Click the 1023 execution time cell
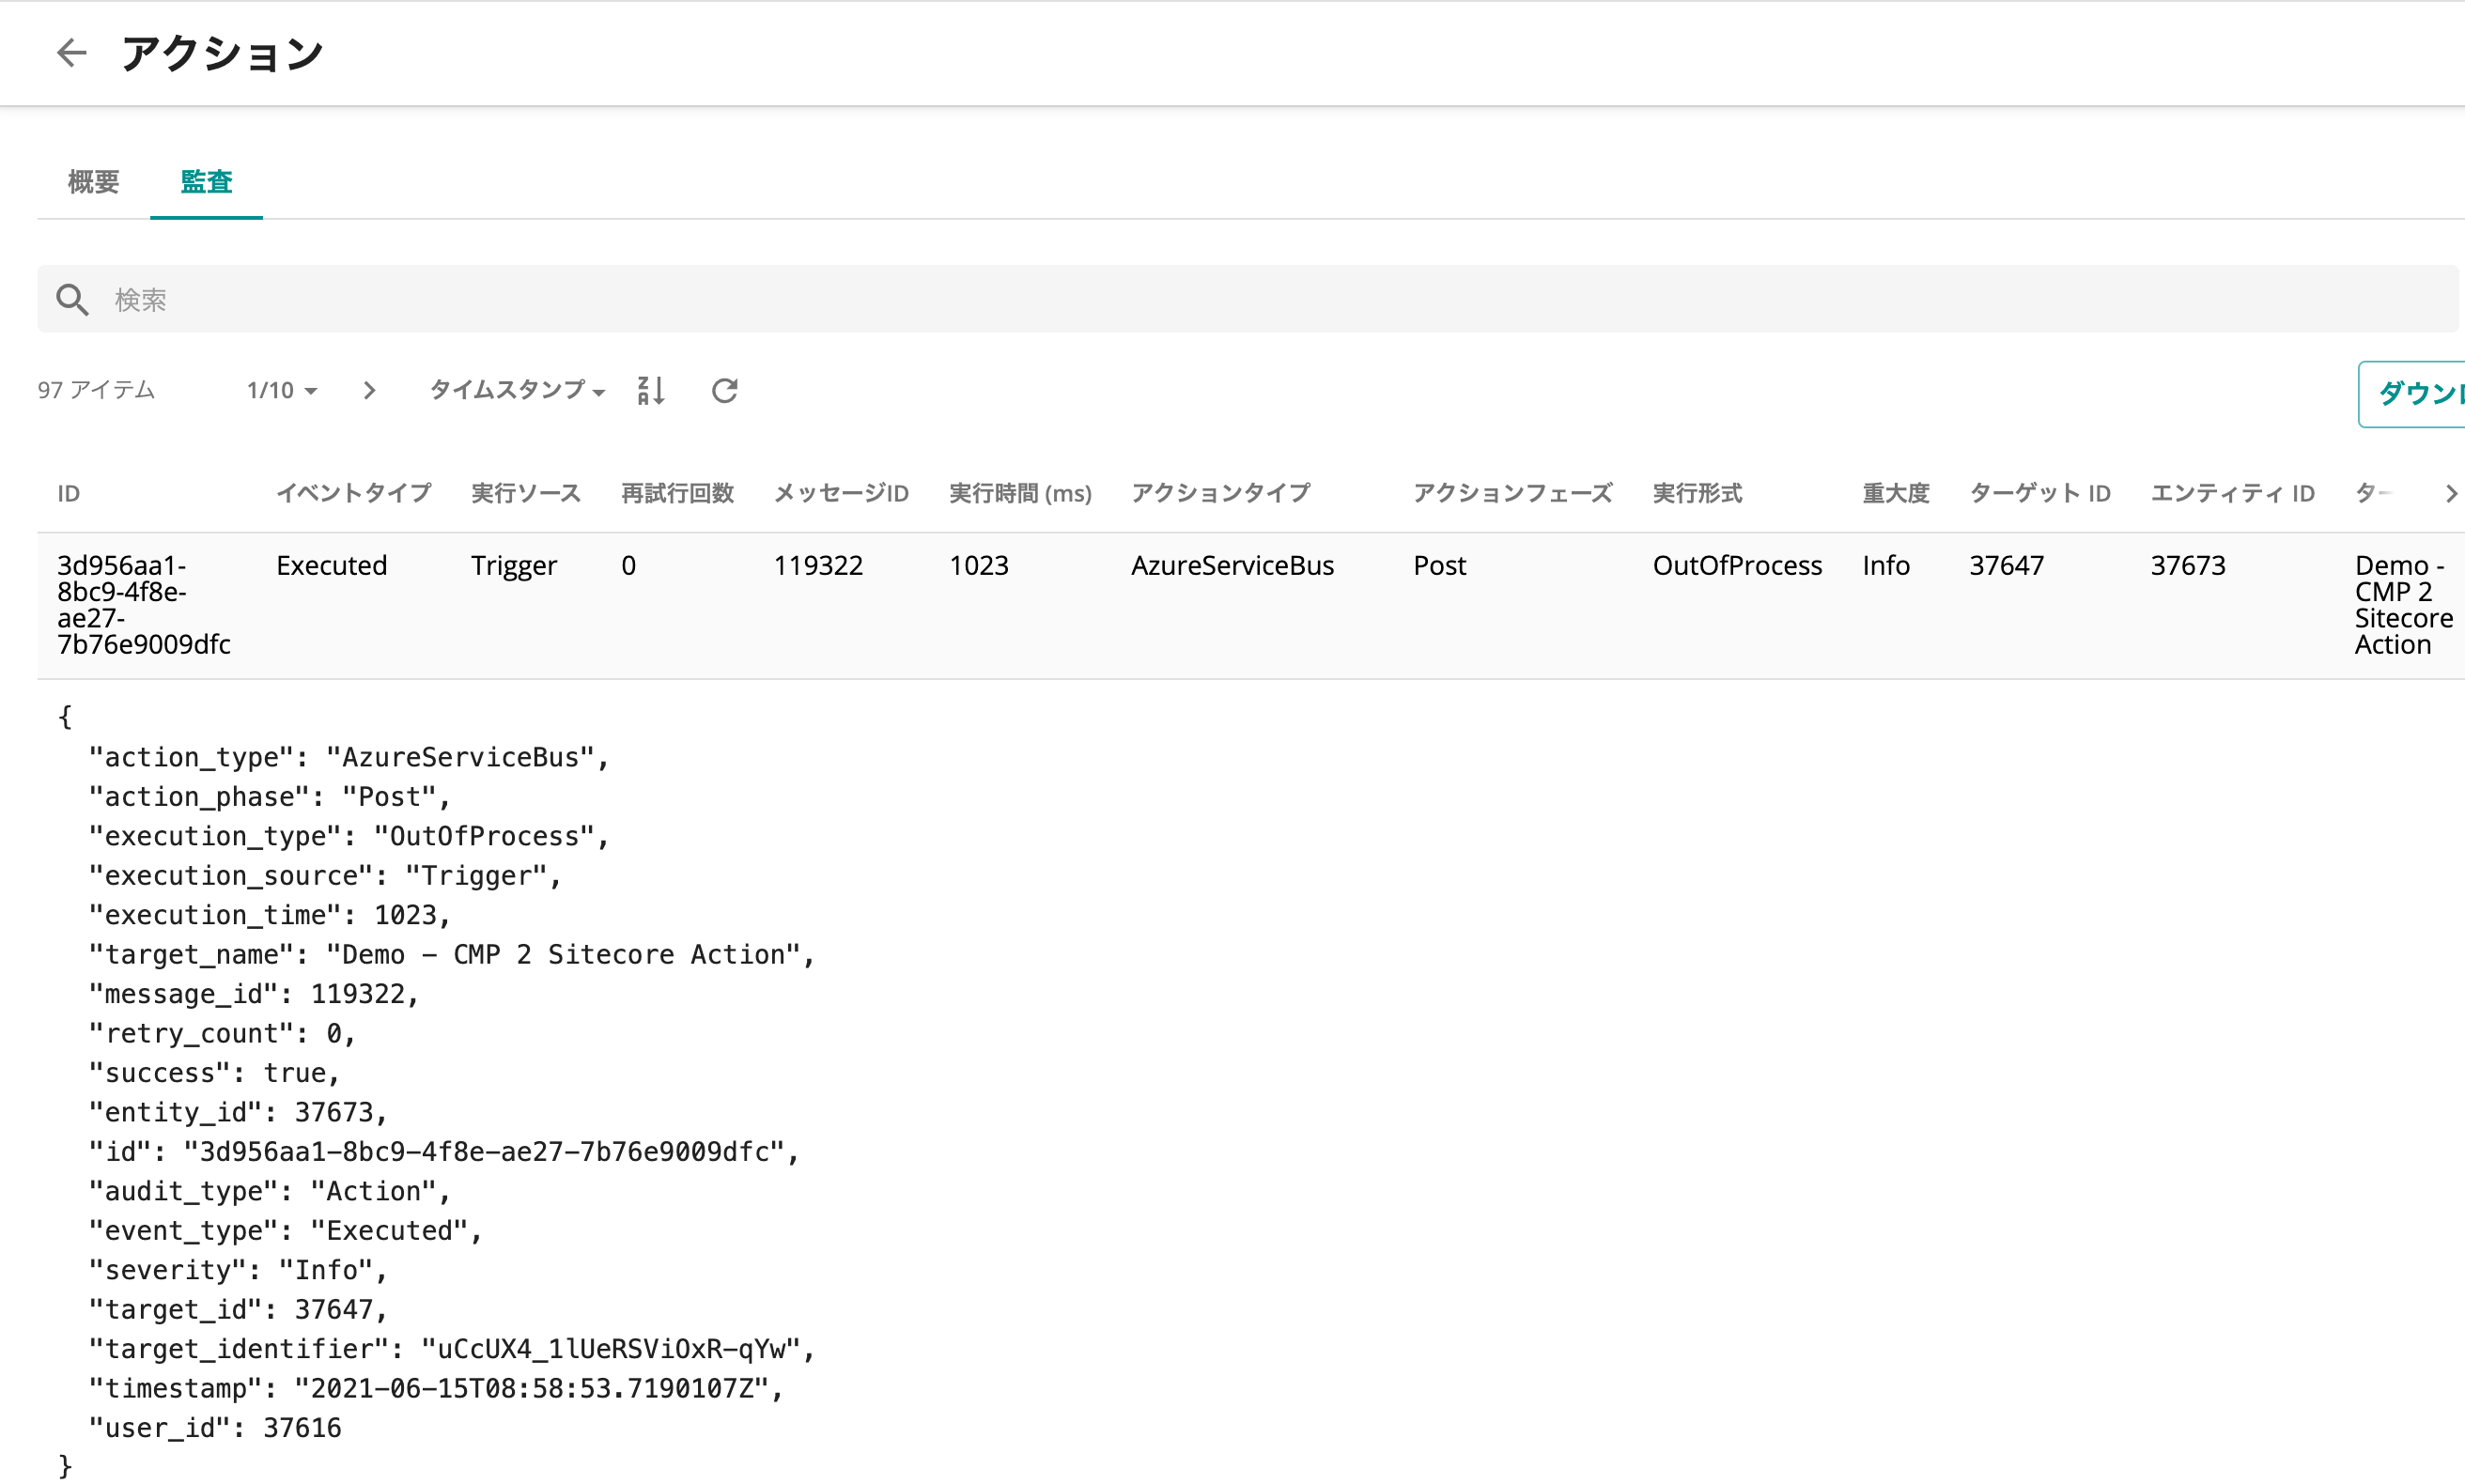 (978, 565)
